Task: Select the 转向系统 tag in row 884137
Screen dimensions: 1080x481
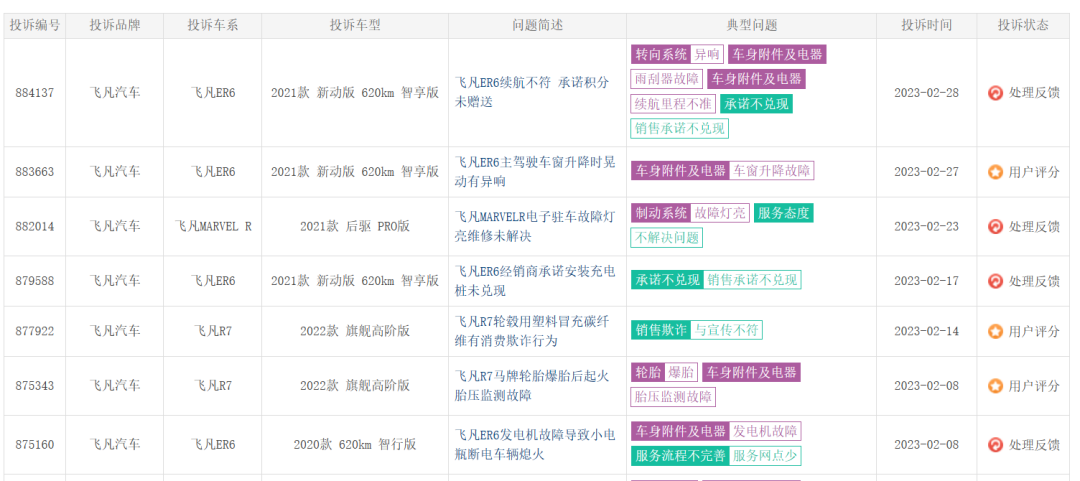Action: (661, 54)
